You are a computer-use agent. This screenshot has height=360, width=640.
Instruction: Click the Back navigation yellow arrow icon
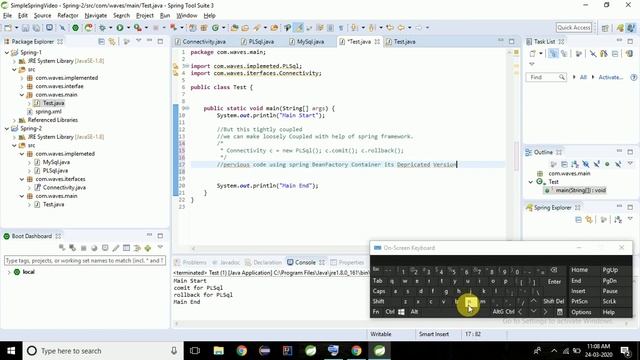click(401, 28)
